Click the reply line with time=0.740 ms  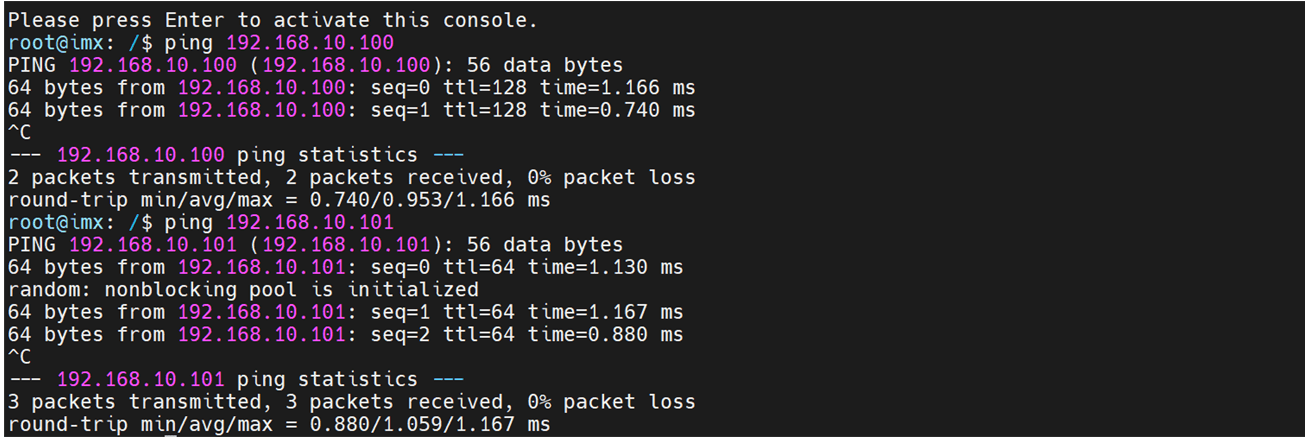tap(351, 110)
